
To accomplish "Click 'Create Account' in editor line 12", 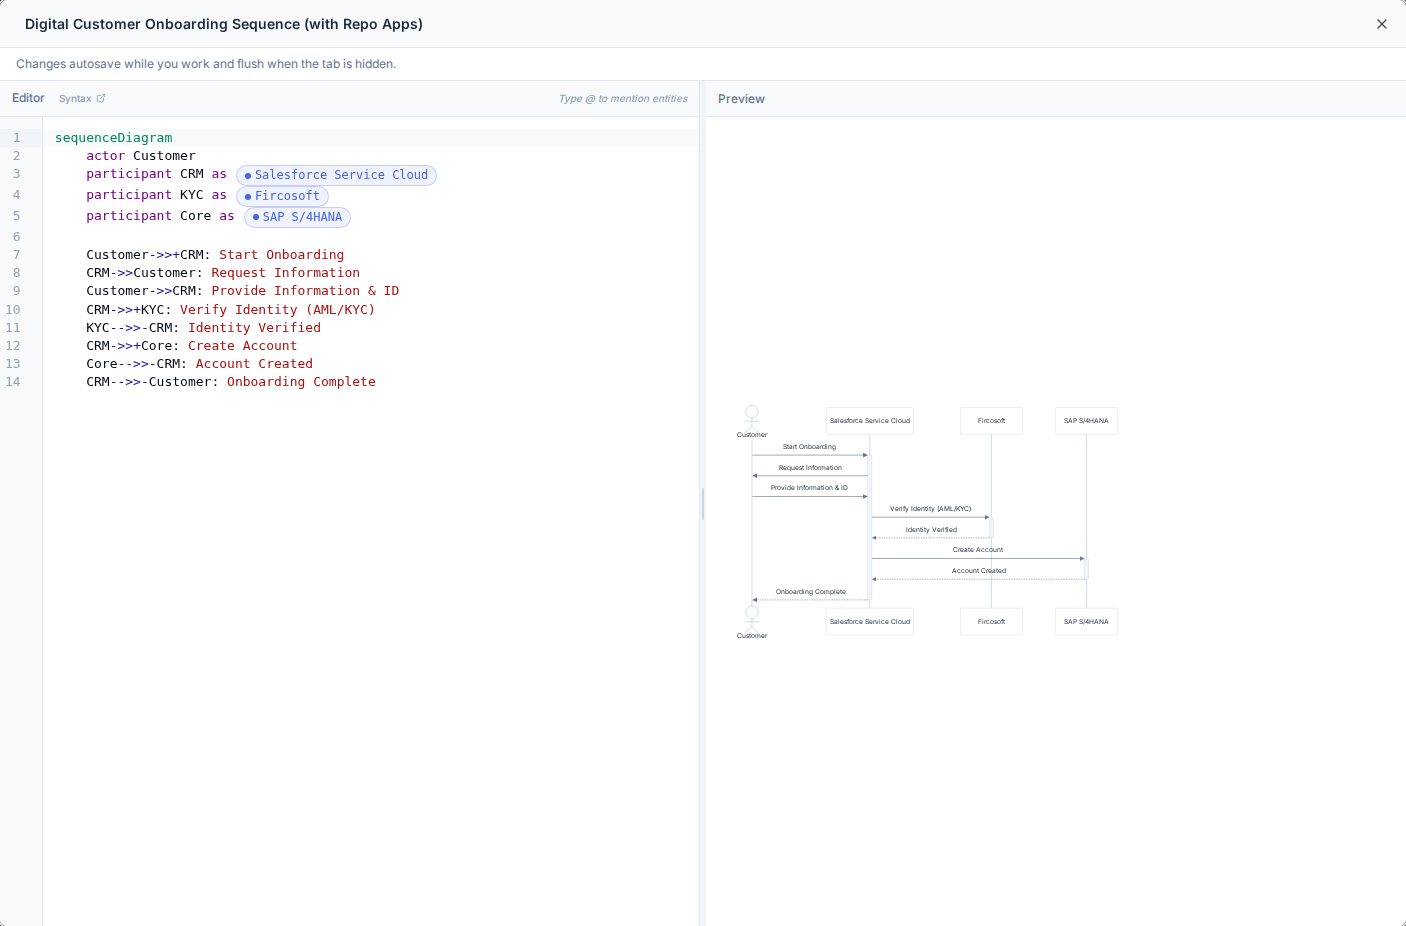I will coord(243,346).
